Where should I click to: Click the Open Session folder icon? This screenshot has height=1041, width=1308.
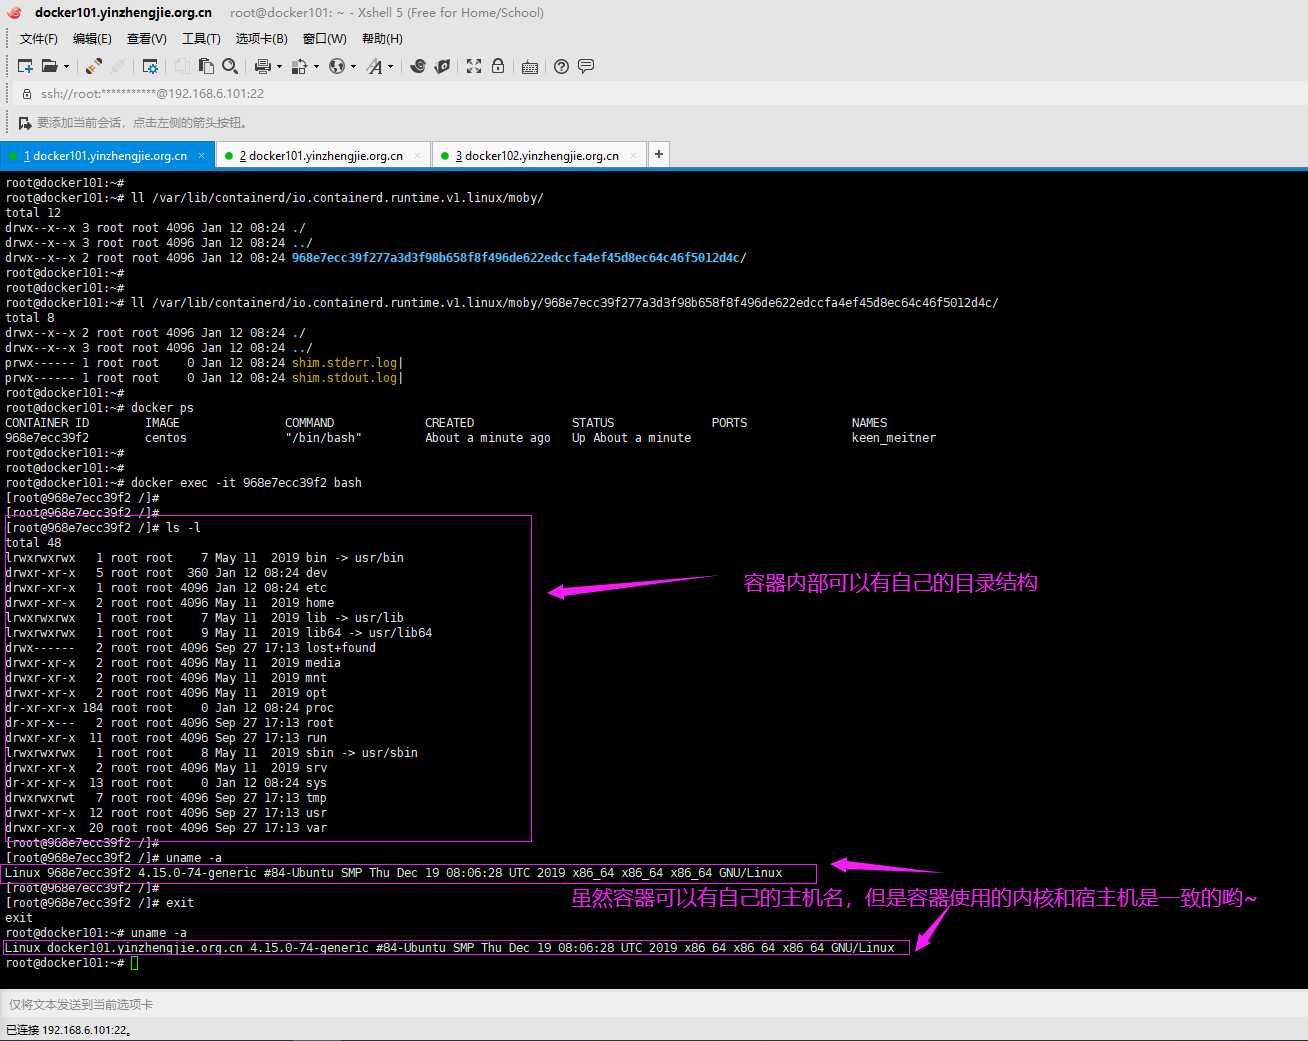click(x=49, y=66)
